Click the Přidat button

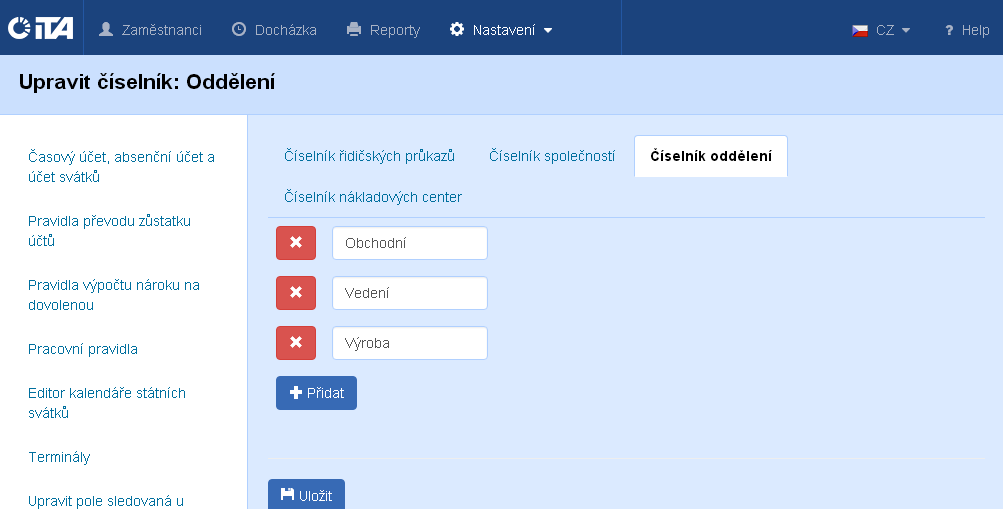[316, 393]
